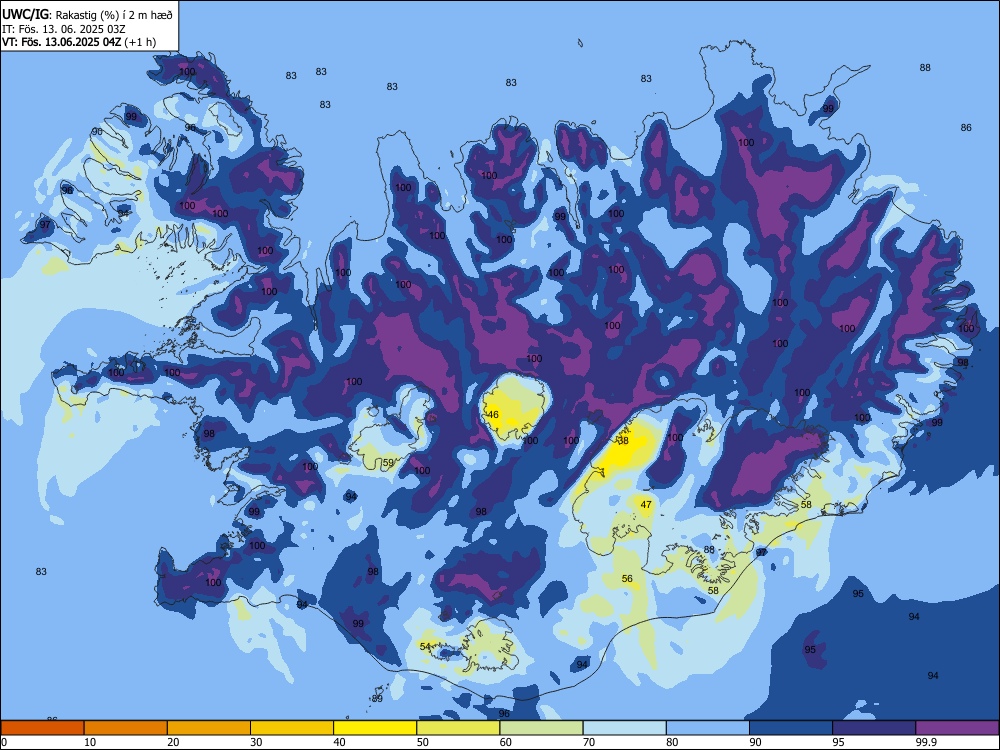Select the purple above-99.9 legend swatch
The width and height of the screenshot is (1000, 750).
[957, 728]
